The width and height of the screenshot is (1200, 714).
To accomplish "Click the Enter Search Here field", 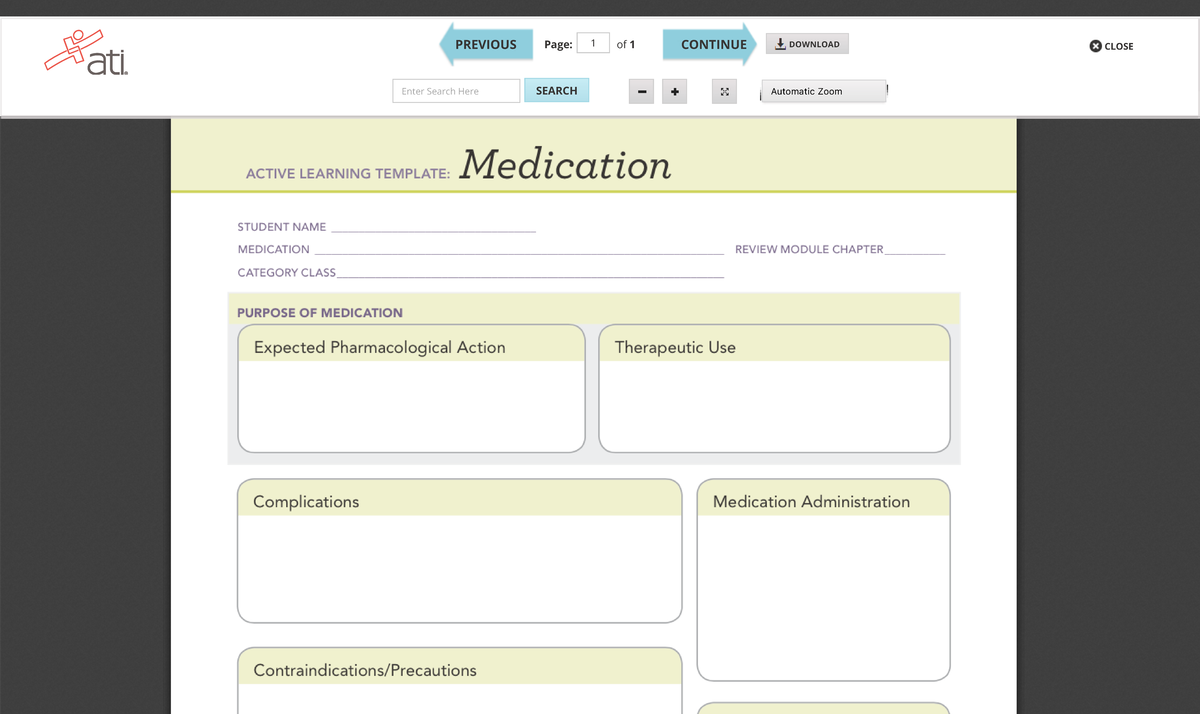I will pos(455,90).
